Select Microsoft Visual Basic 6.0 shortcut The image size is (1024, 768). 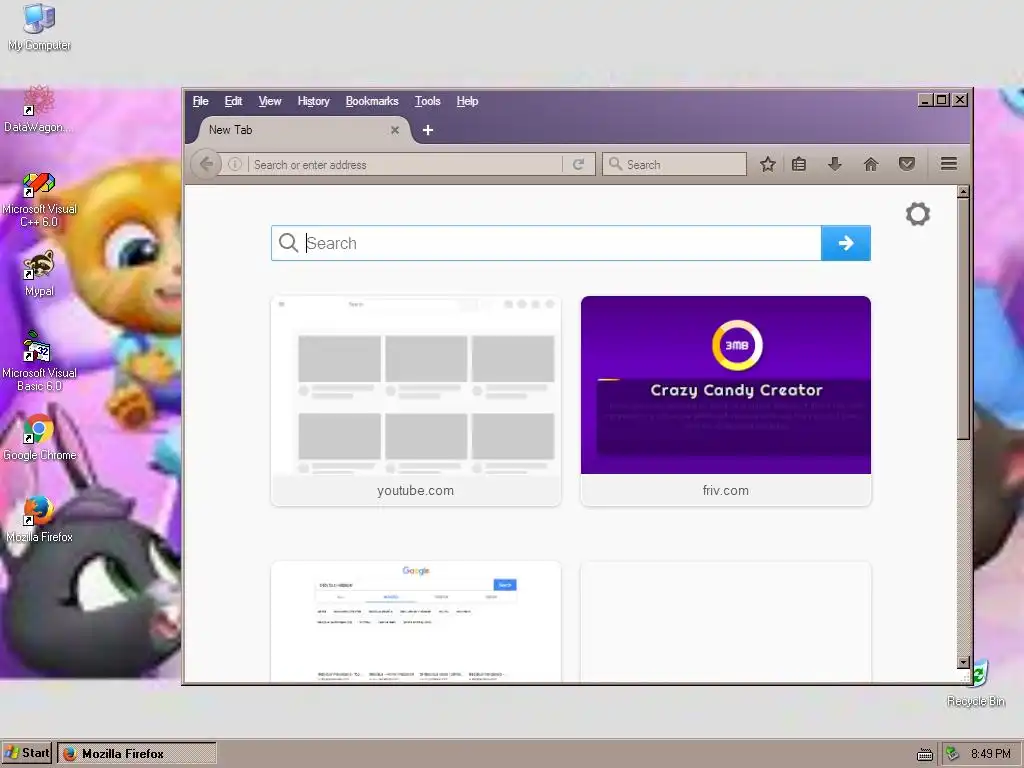pyautogui.click(x=39, y=361)
